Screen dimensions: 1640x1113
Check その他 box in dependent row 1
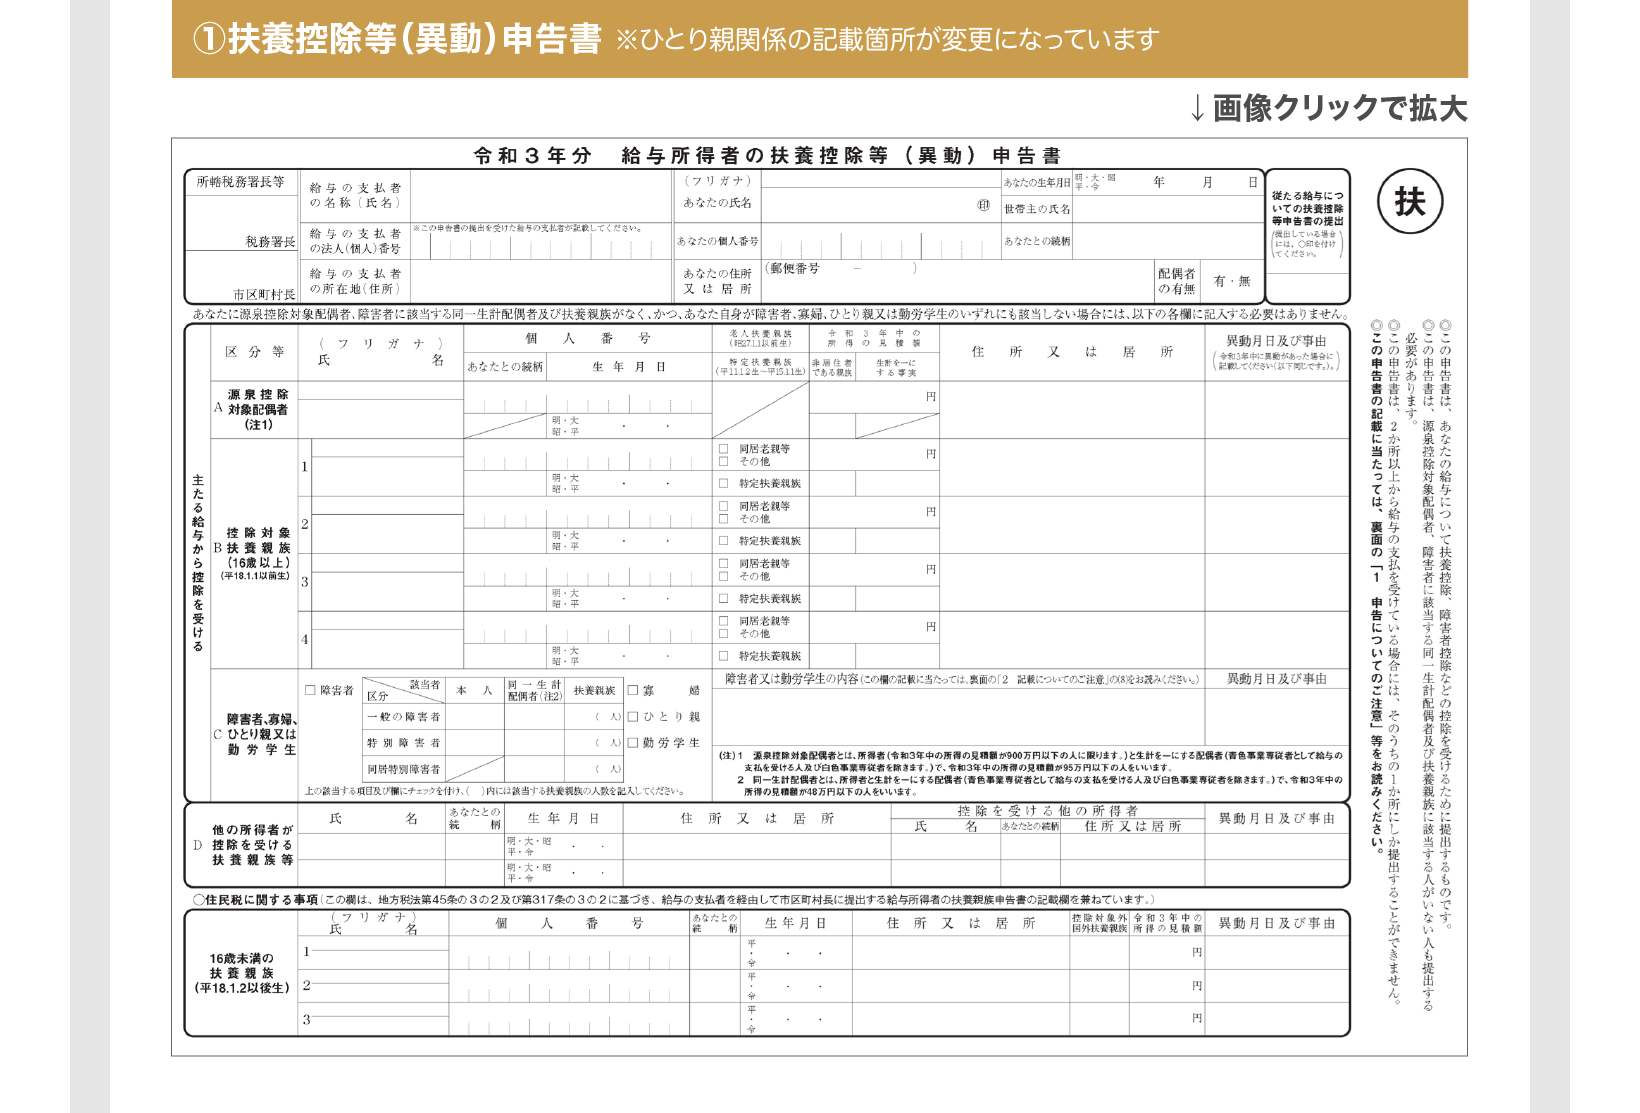[x=723, y=462]
